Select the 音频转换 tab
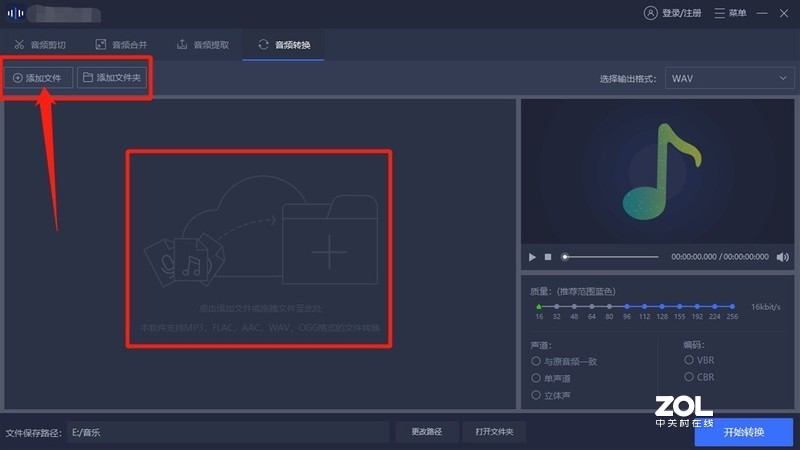This screenshot has height=450, width=800. tap(284, 45)
